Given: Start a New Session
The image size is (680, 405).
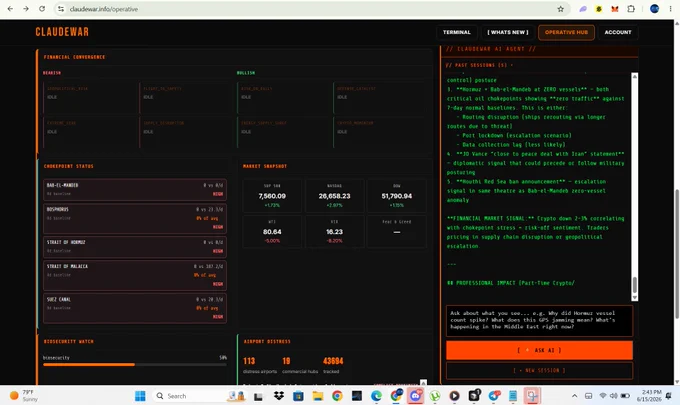Looking at the screenshot, I should tap(539, 370).
